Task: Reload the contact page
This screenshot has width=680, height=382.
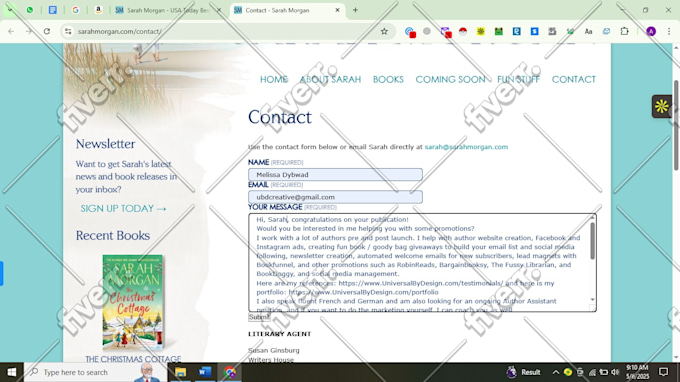Action: tap(47, 31)
